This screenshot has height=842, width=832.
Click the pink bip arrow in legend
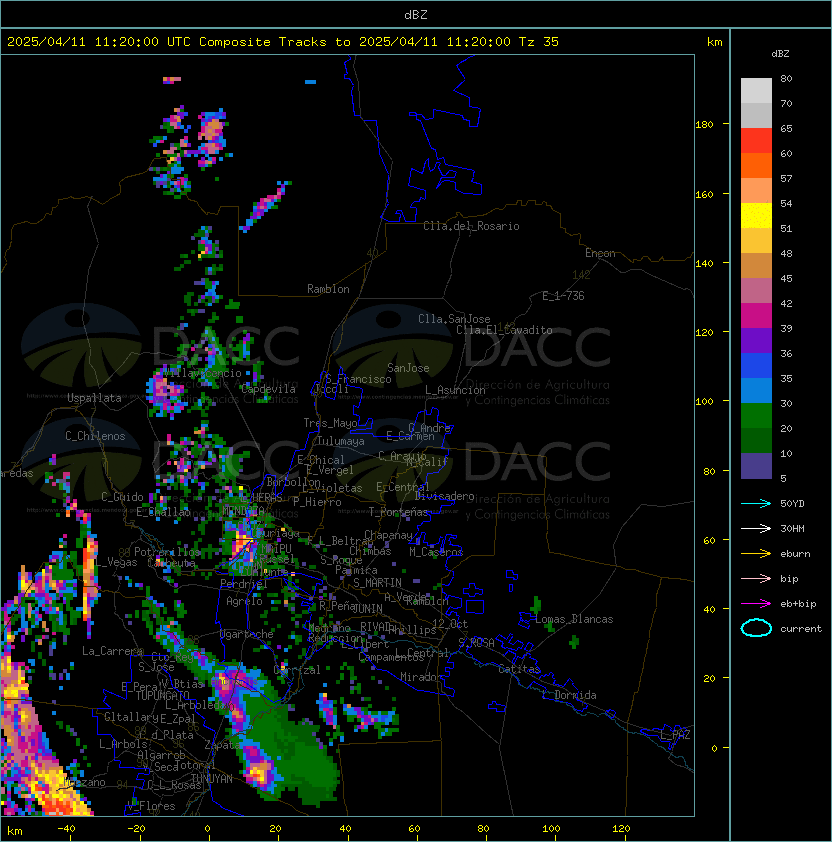tap(756, 578)
